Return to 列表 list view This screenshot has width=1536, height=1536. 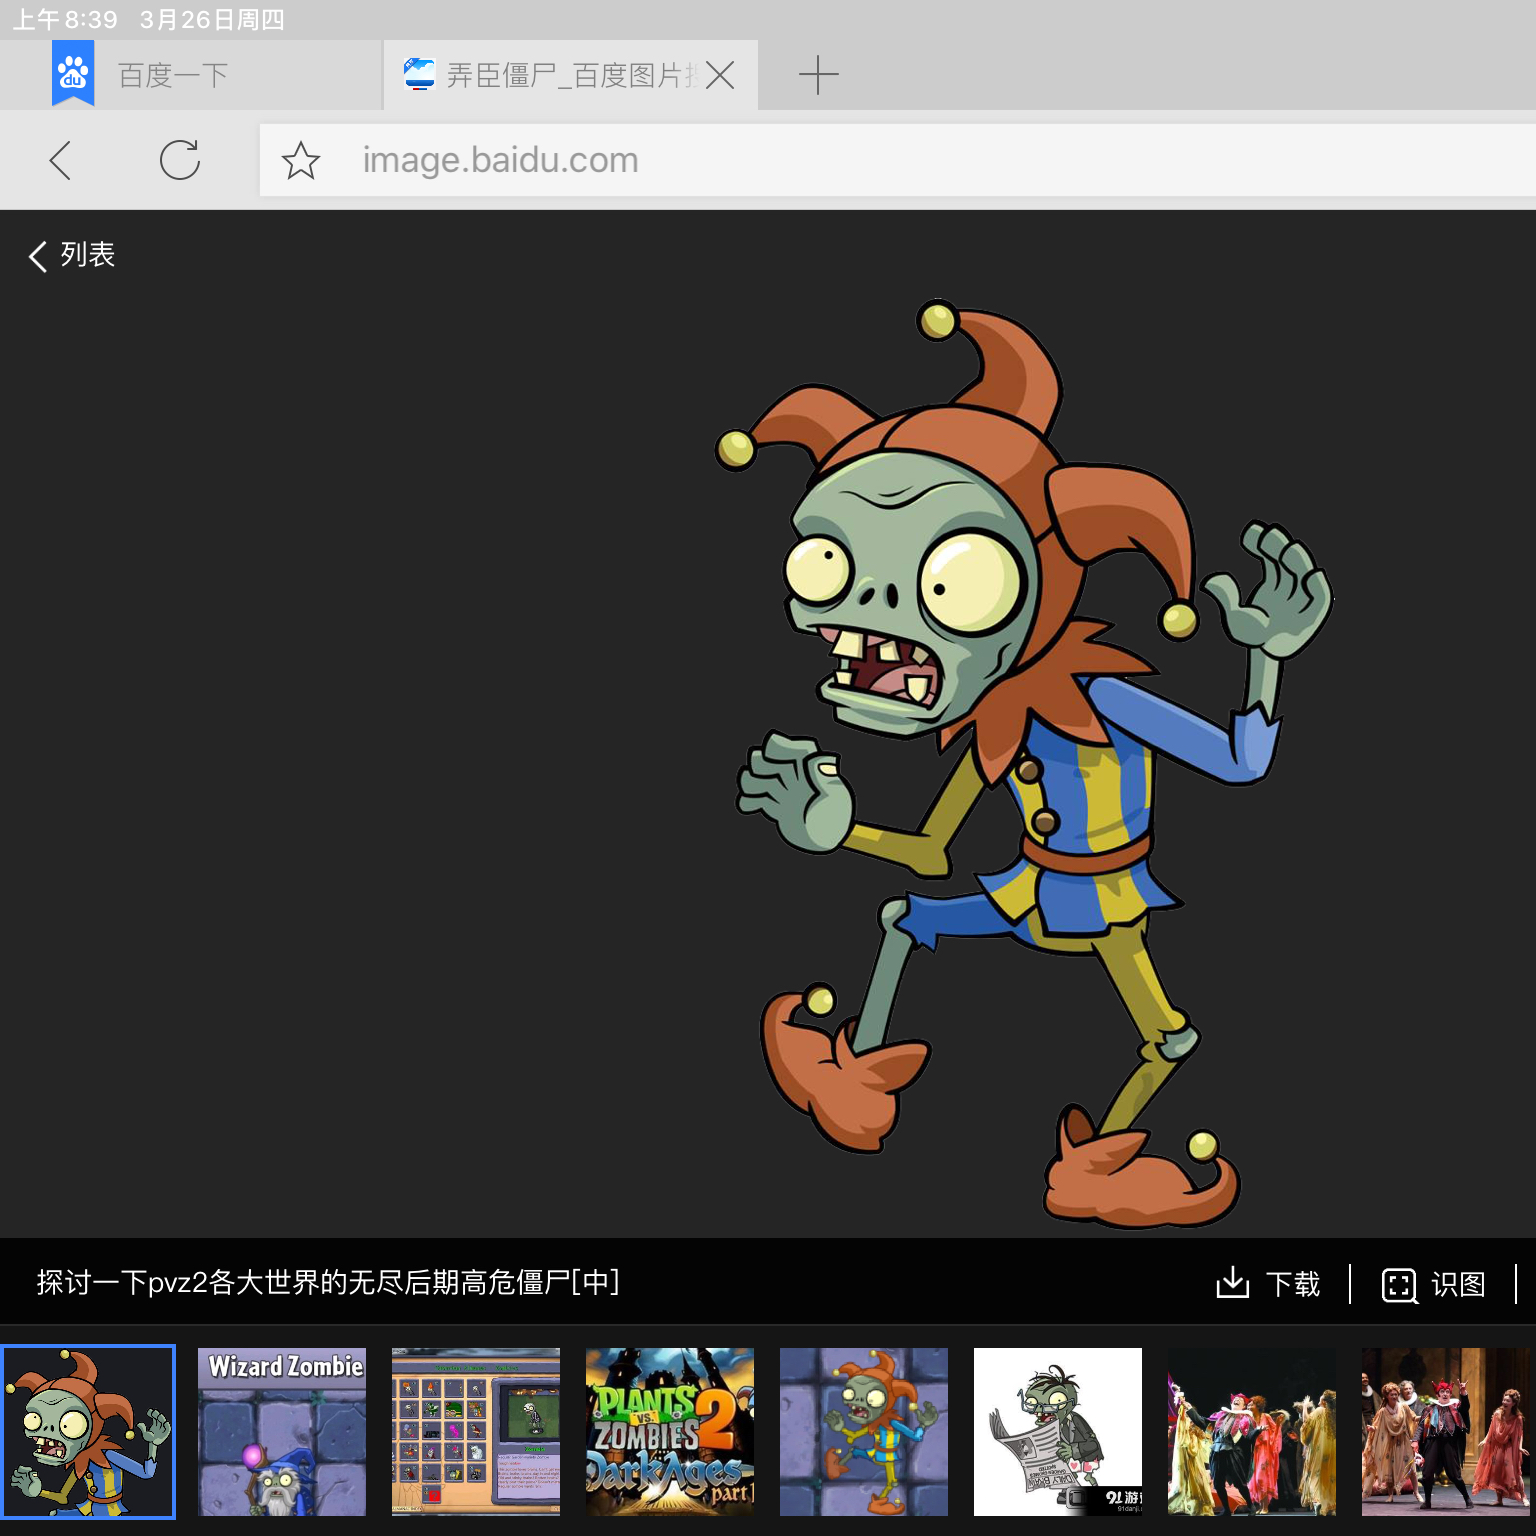[72, 255]
